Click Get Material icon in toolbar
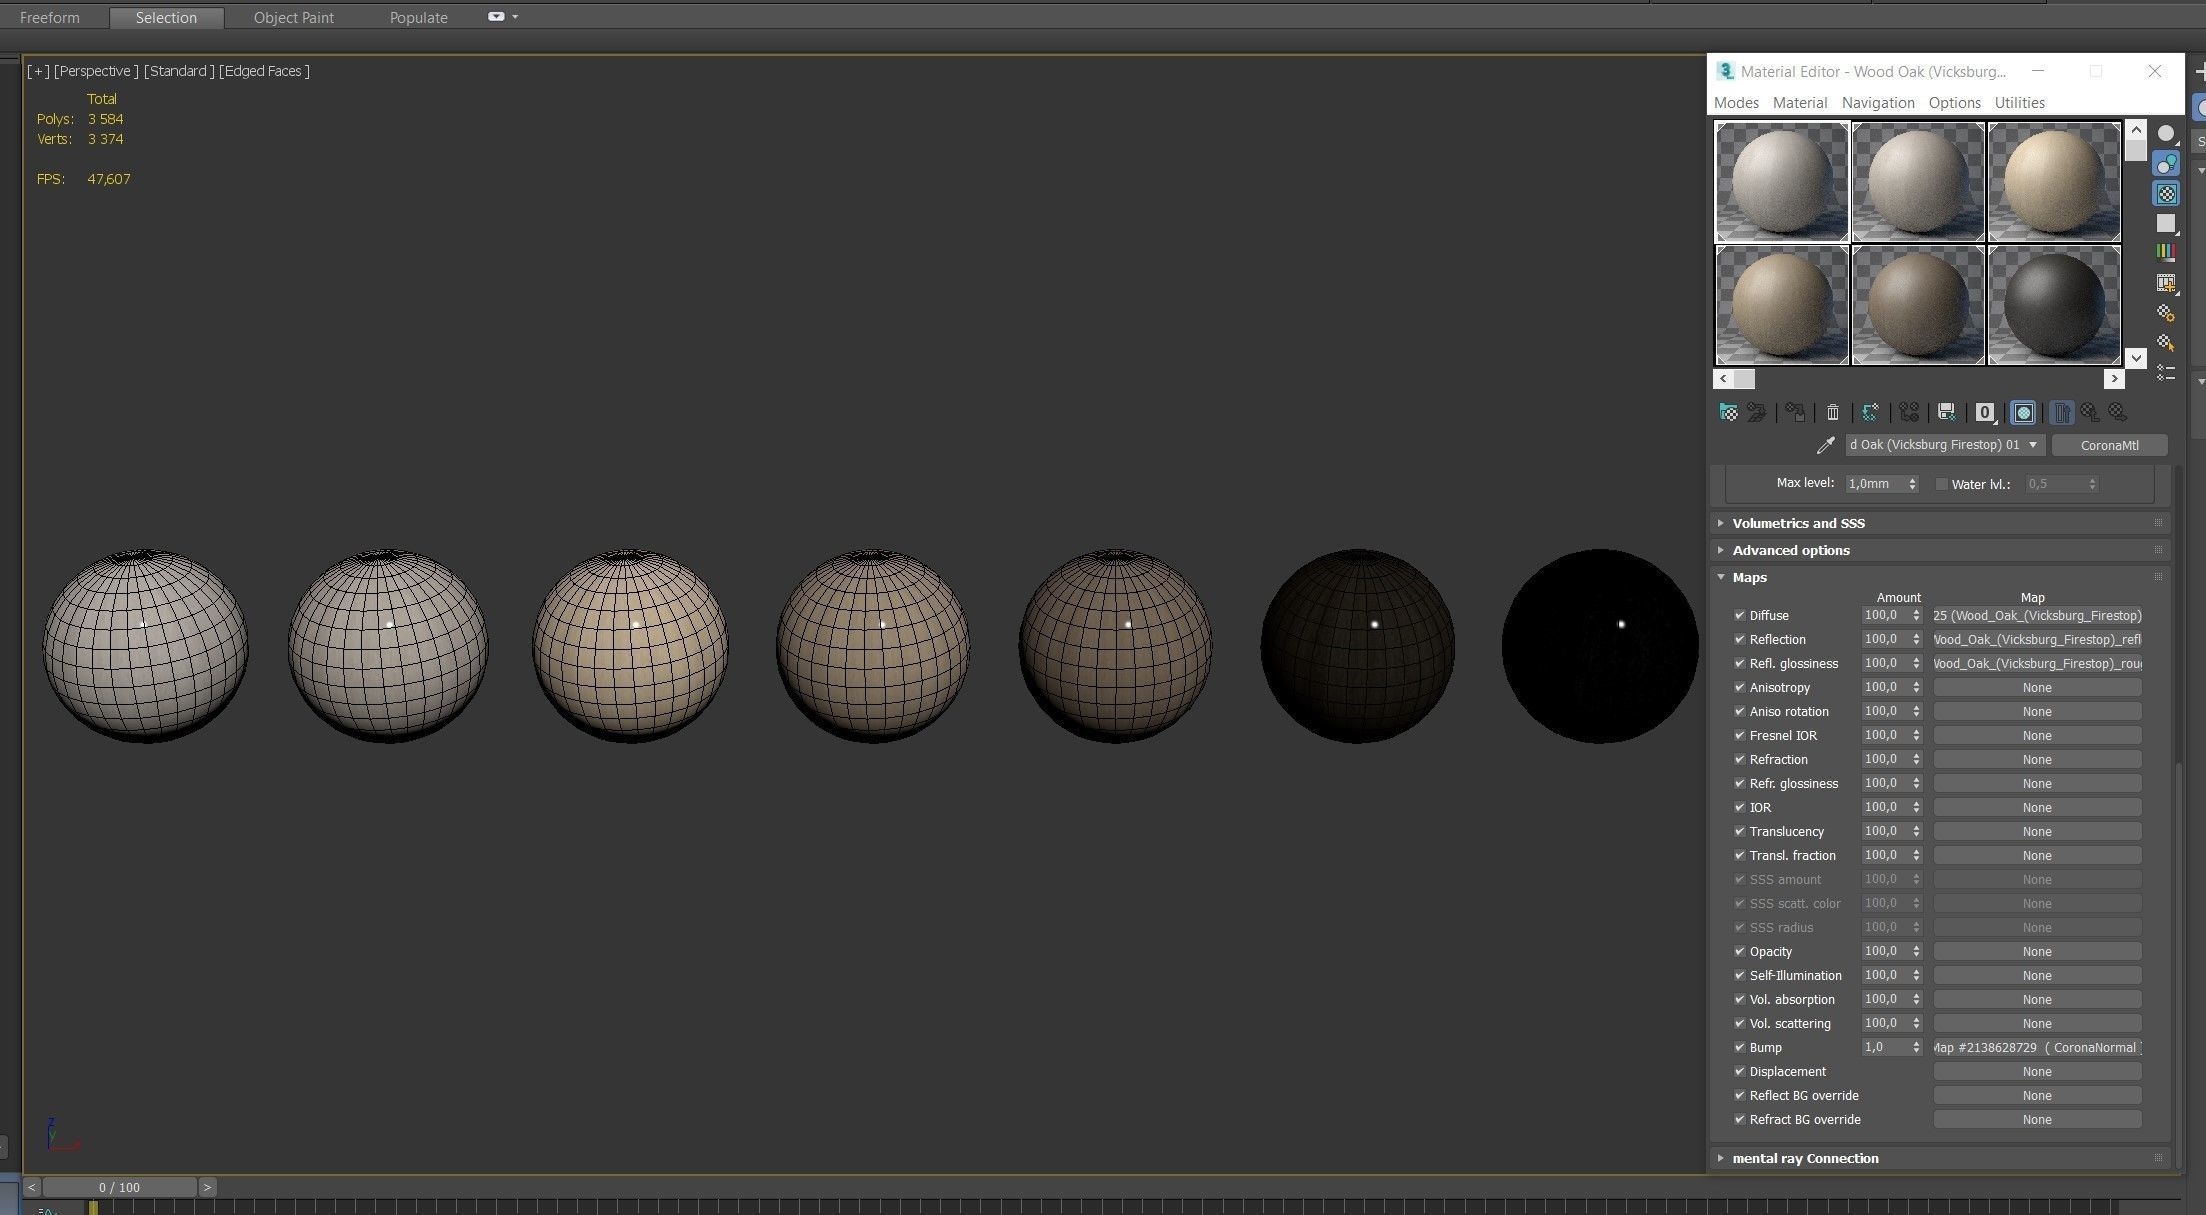The height and width of the screenshot is (1215, 2206). point(1728,412)
